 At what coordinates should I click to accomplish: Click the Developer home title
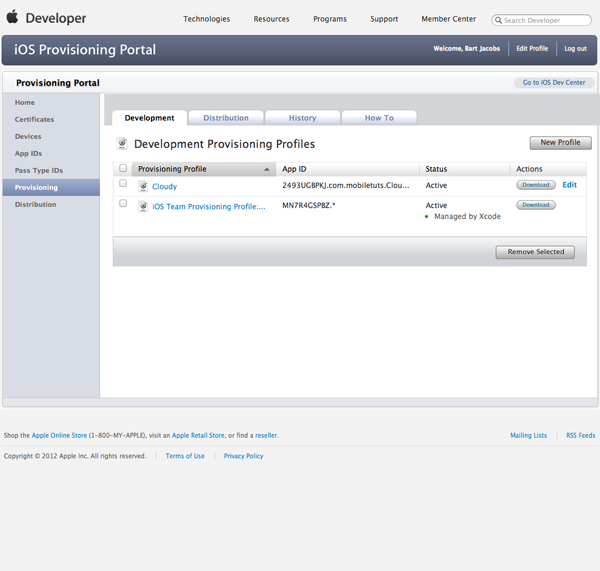point(56,18)
